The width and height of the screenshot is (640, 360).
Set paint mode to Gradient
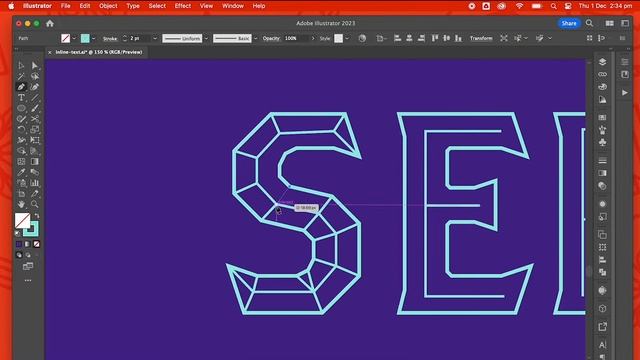28,244
